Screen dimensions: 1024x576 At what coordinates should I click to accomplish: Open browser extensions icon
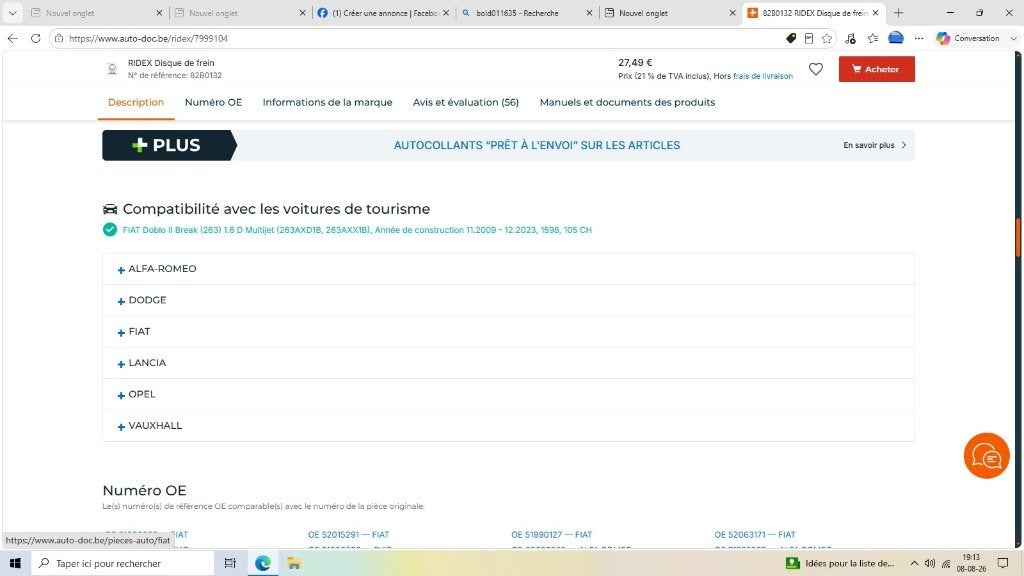coord(850,39)
